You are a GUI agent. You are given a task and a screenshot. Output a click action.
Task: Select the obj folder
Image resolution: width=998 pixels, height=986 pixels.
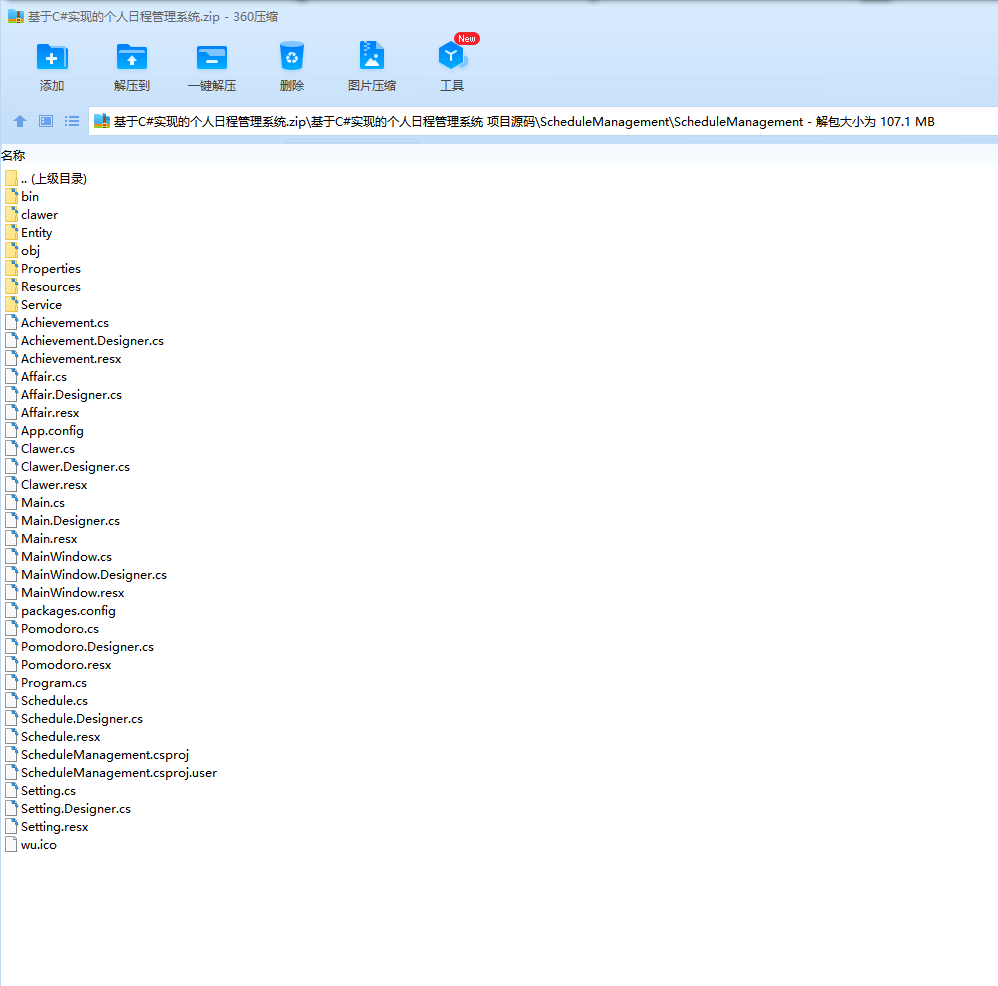(x=23, y=251)
